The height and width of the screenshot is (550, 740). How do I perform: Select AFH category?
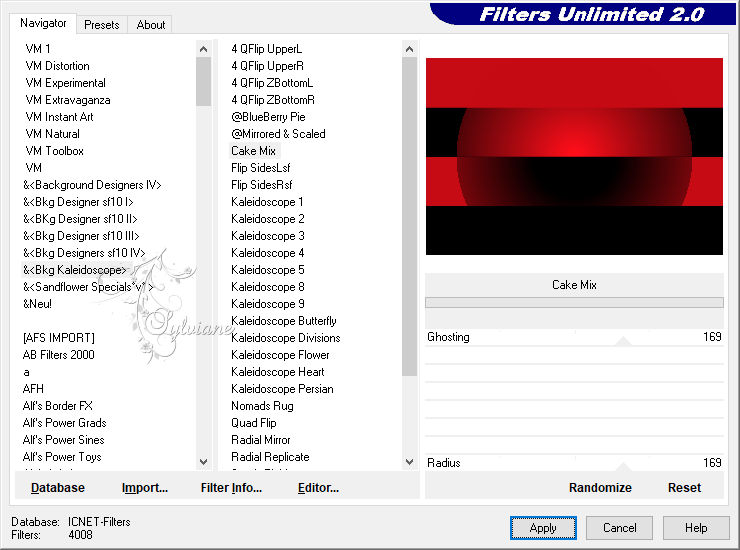coord(33,389)
